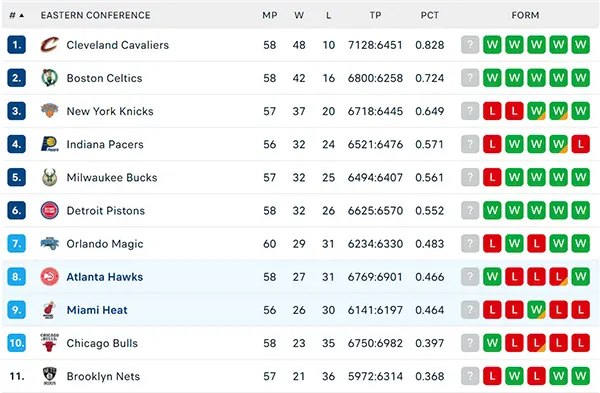
Task: Click the Boston Celtics shamrock logo
Action: [x=49, y=78]
